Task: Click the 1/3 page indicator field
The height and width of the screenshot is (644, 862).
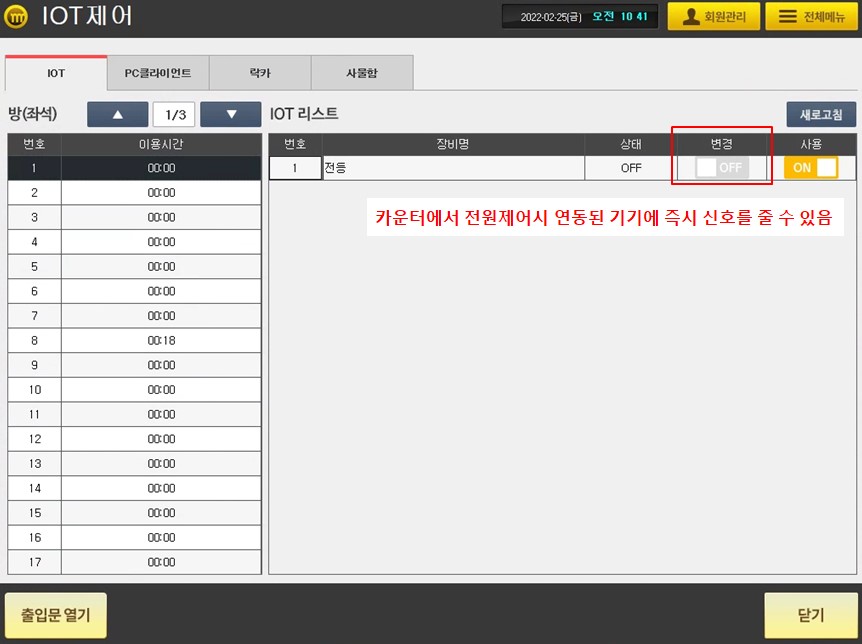Action: (174, 114)
